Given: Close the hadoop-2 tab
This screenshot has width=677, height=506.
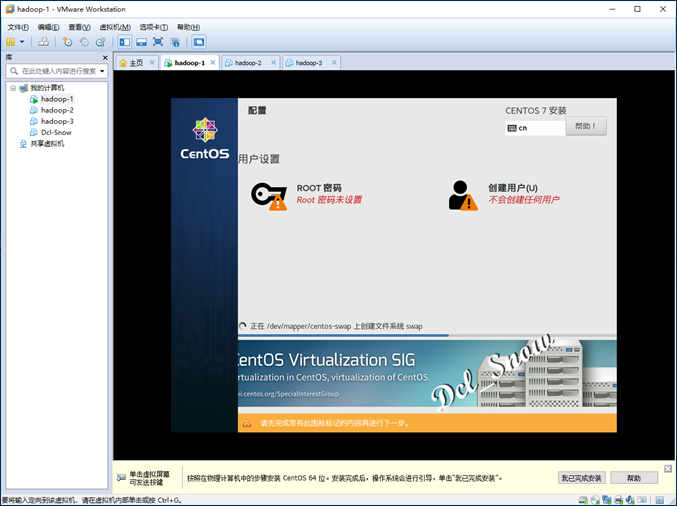Looking at the screenshot, I should coord(273,63).
